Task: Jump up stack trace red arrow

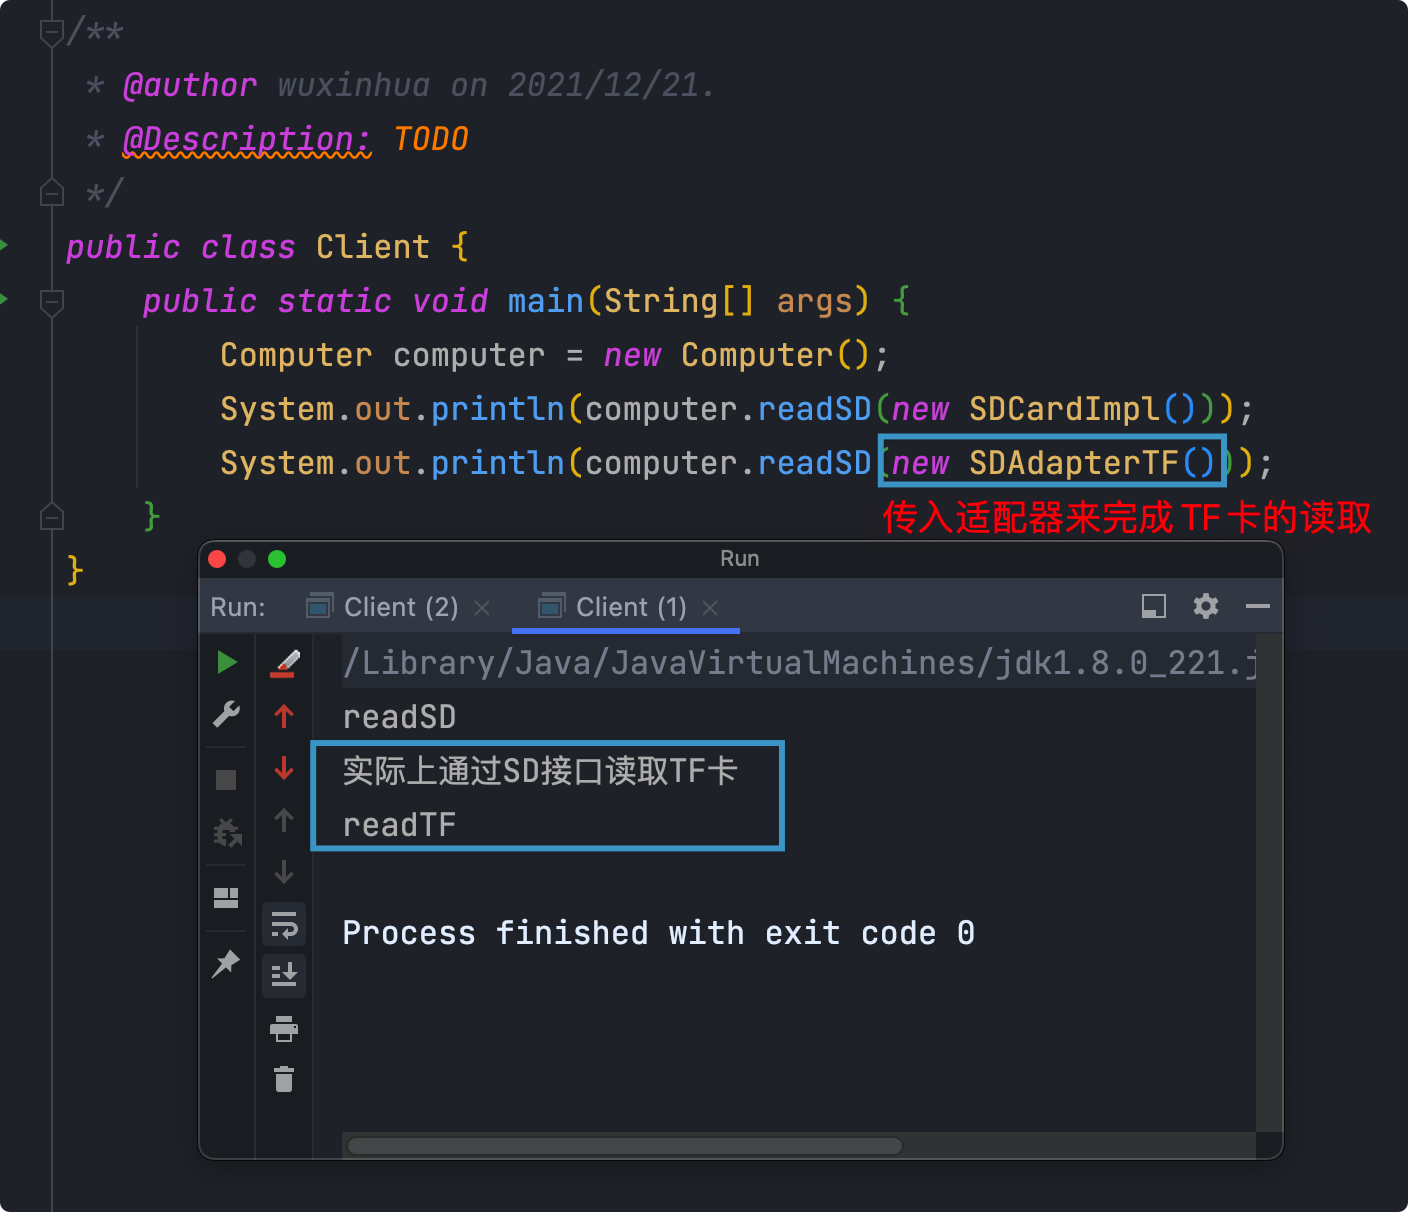Action: pos(284,715)
